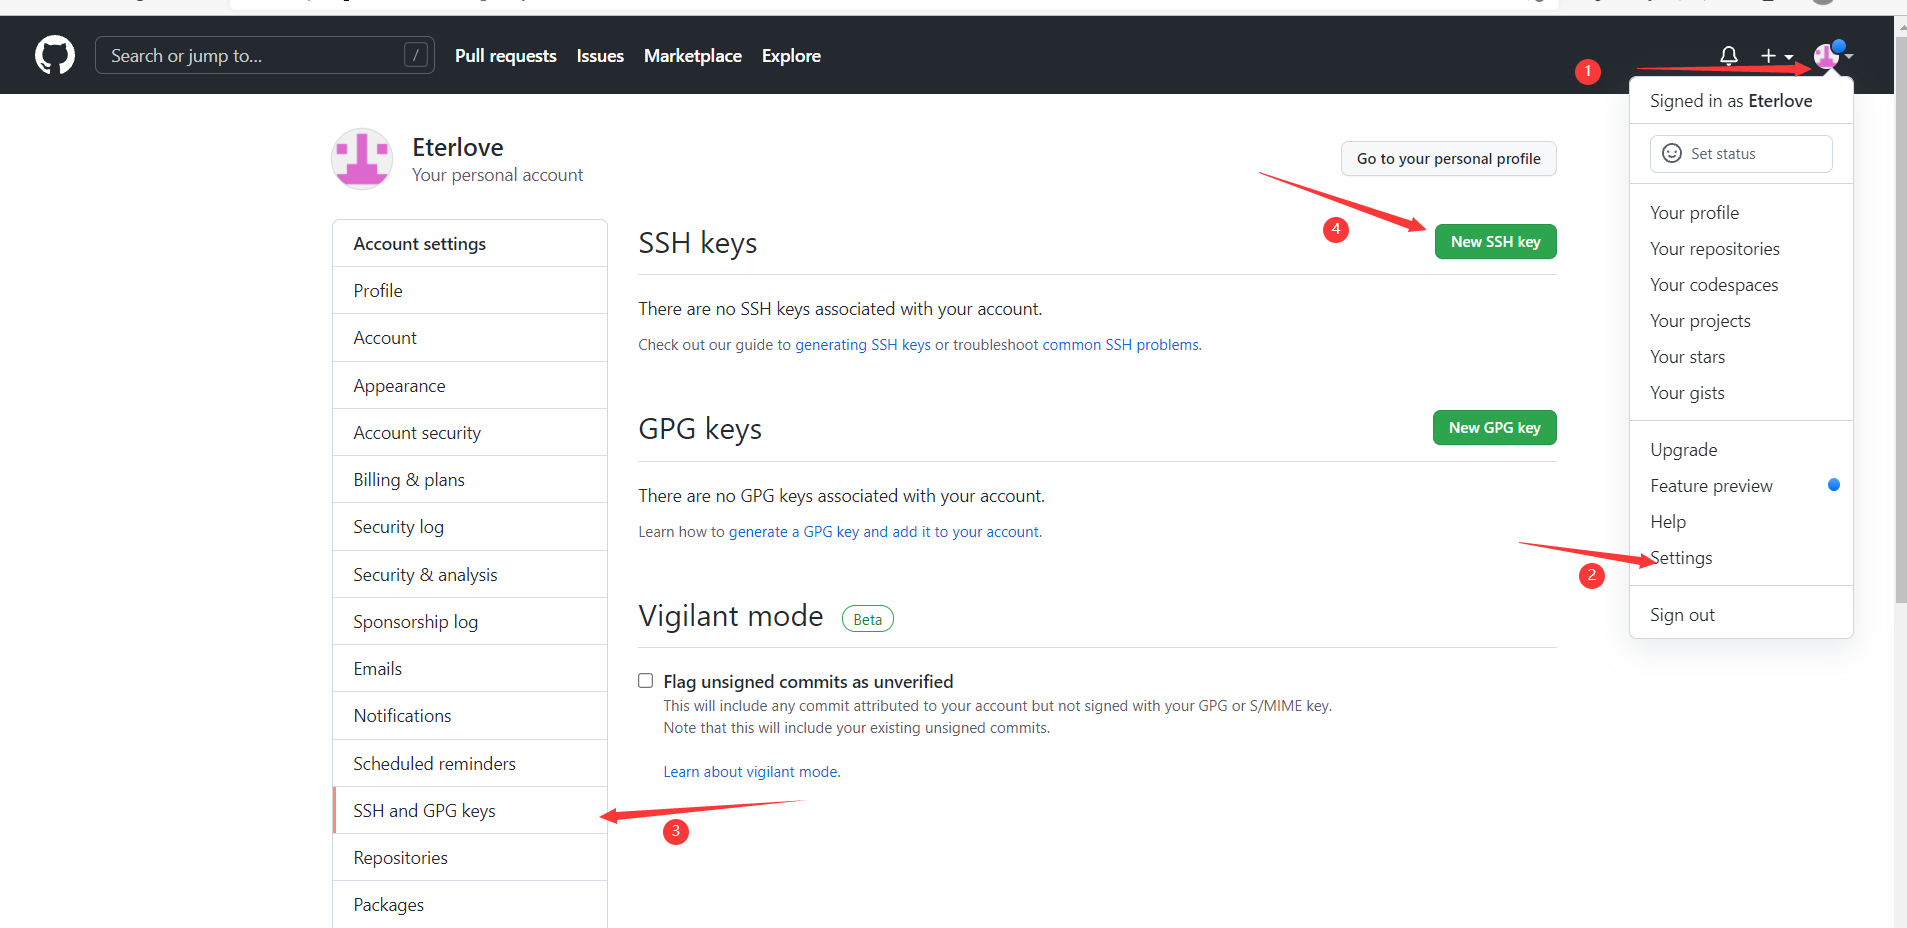1907x928 pixels.
Task: Open Security log in the sidebar
Action: pyautogui.click(x=470, y=527)
